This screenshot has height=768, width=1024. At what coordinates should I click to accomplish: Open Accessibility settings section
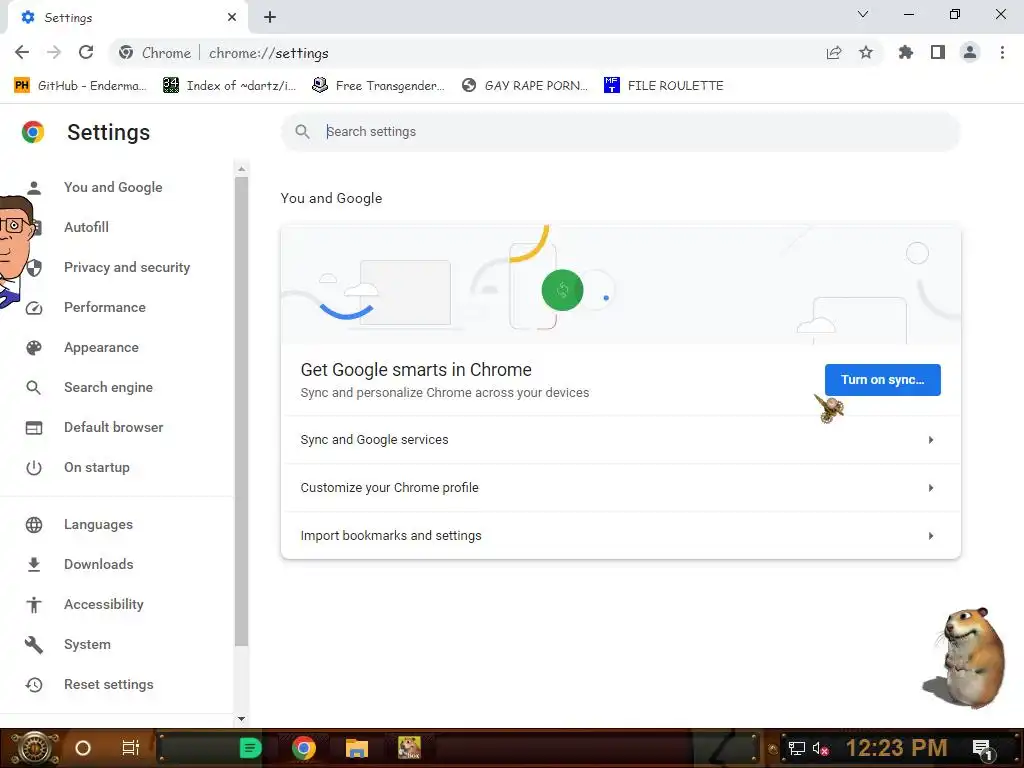coord(104,604)
